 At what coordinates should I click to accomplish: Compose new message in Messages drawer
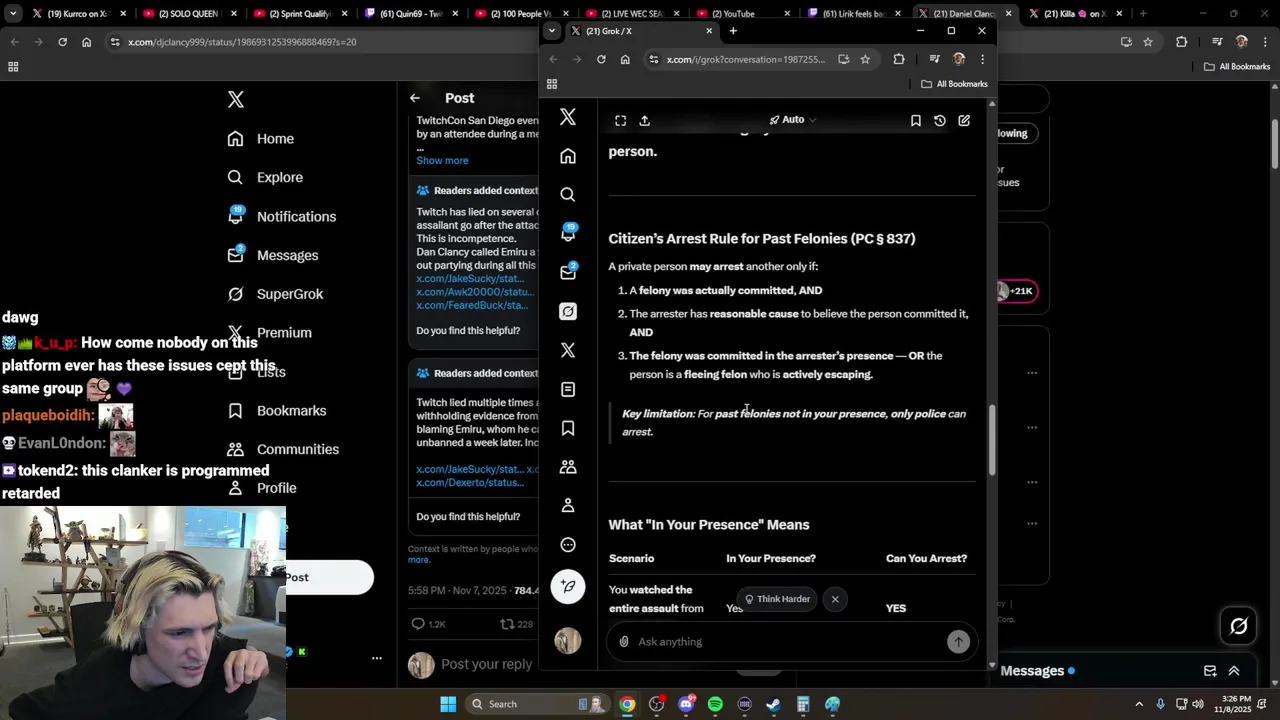(1210, 671)
